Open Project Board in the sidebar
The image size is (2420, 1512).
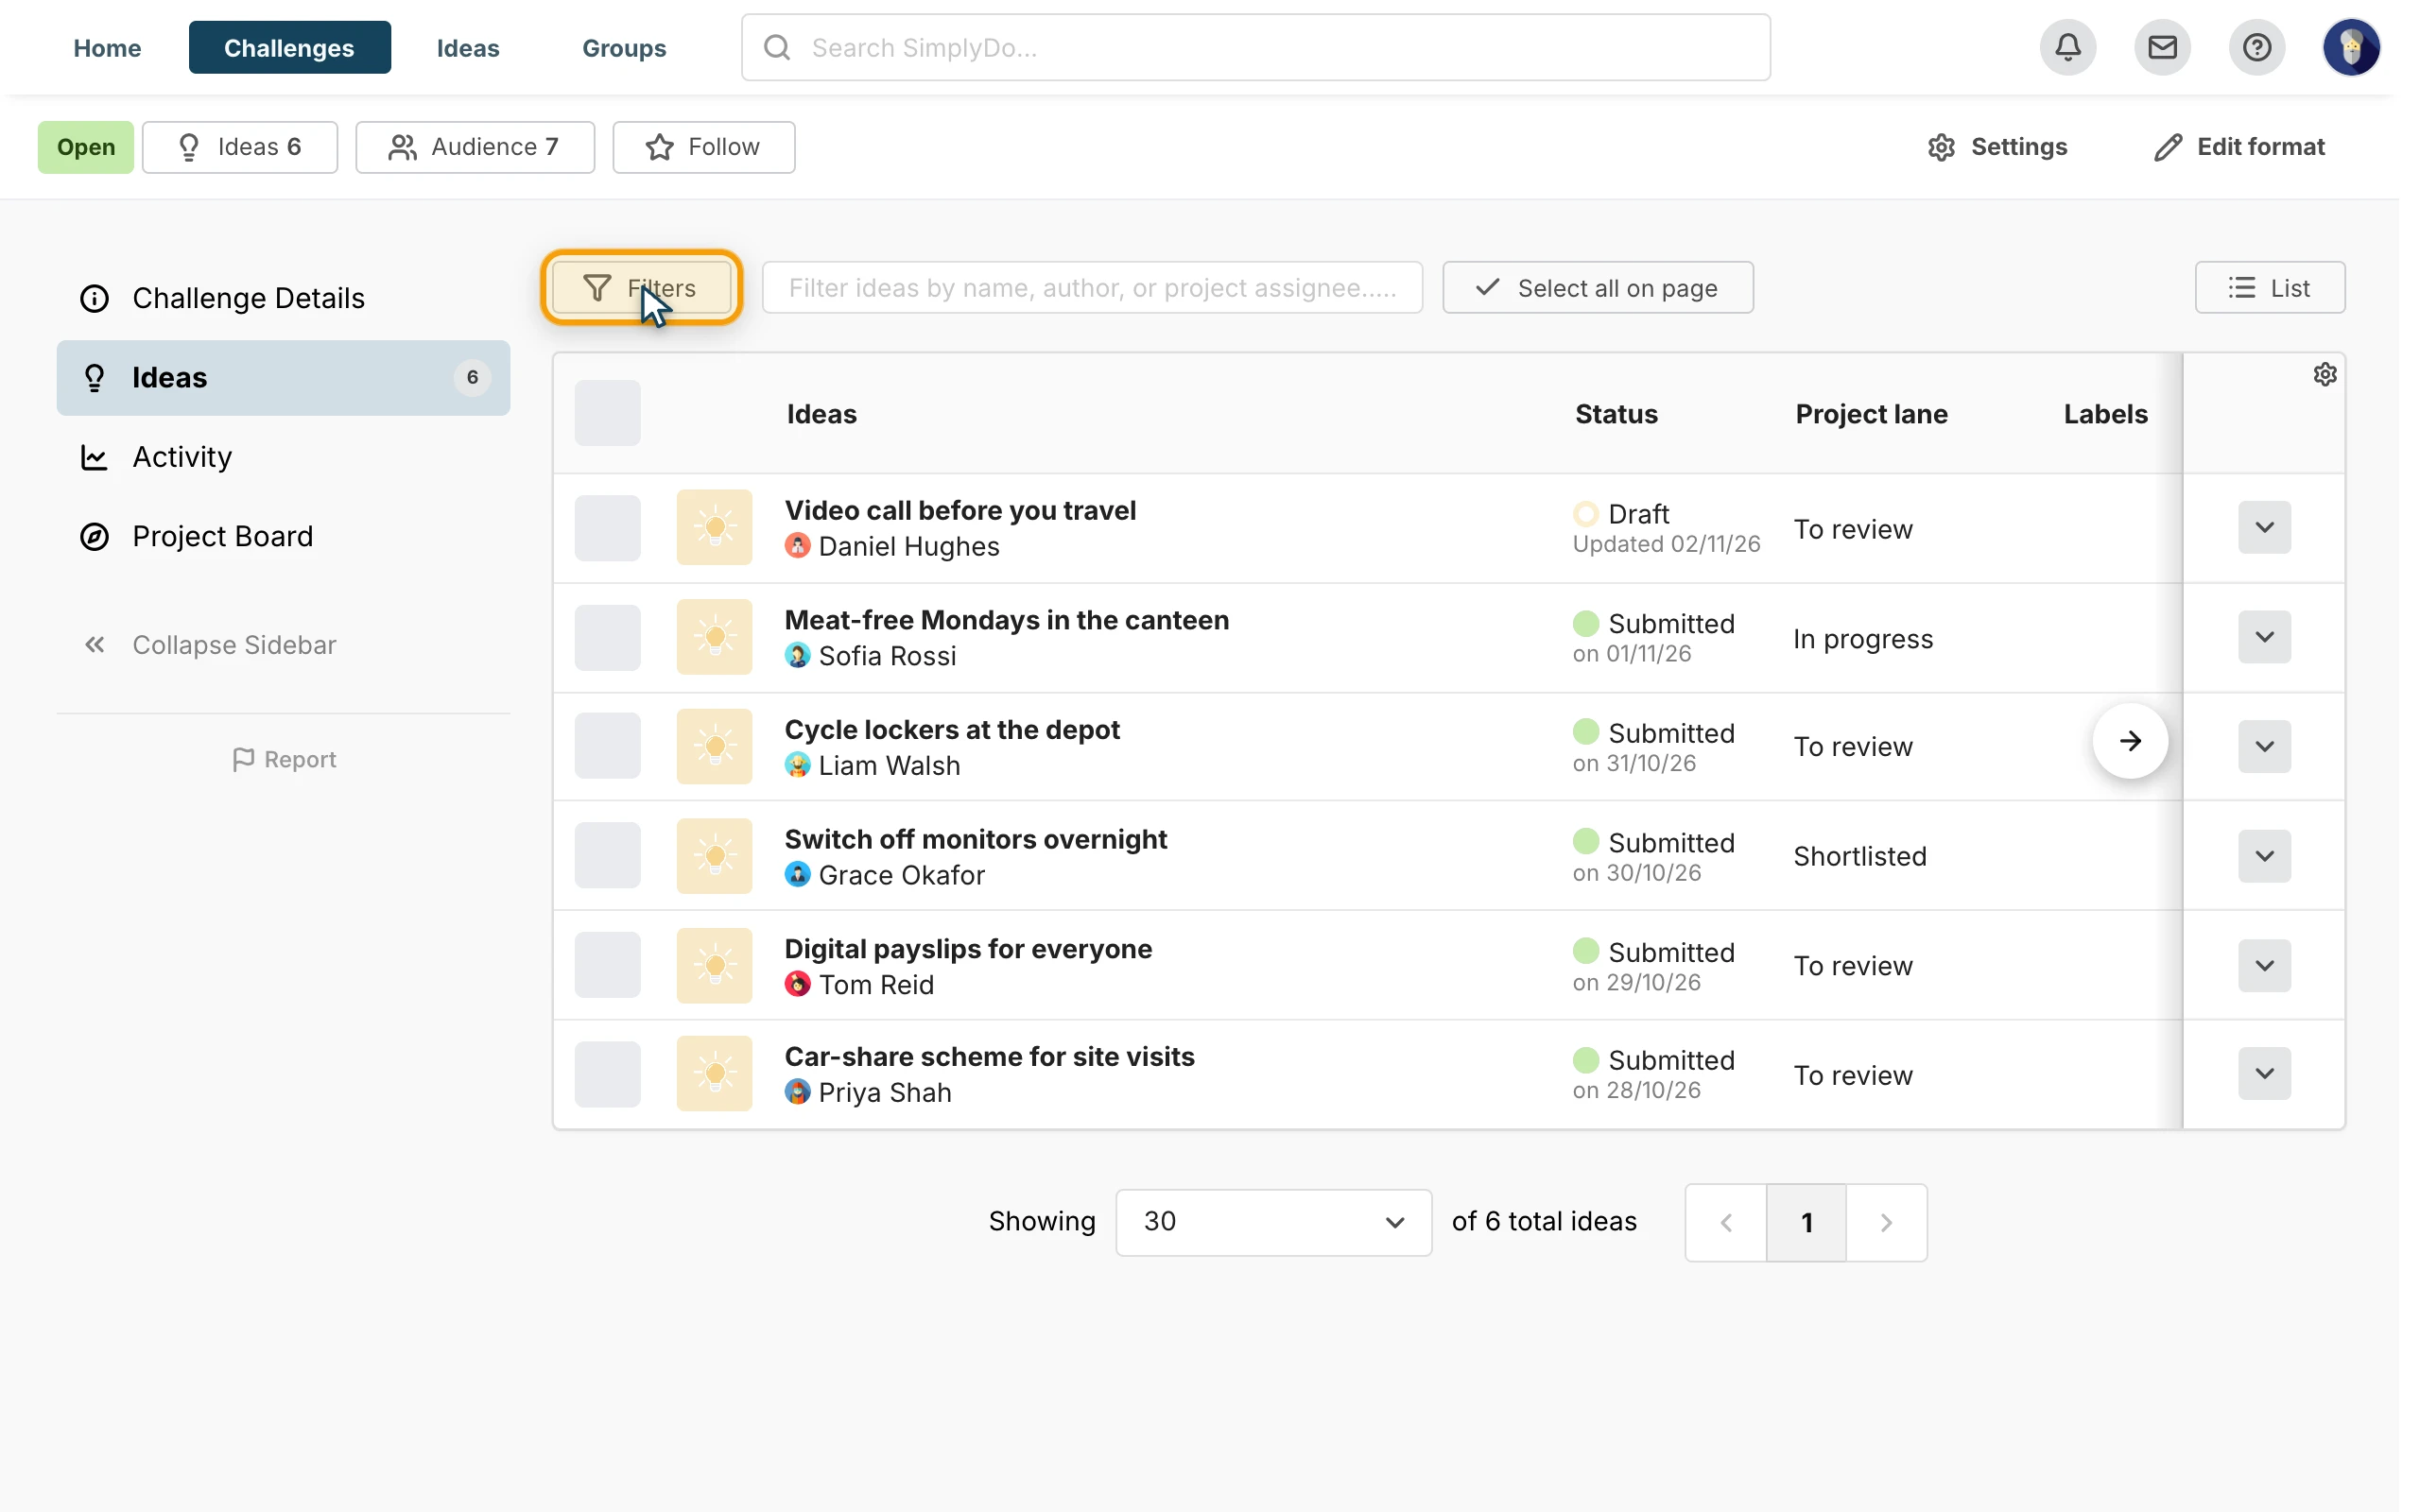pos(283,536)
